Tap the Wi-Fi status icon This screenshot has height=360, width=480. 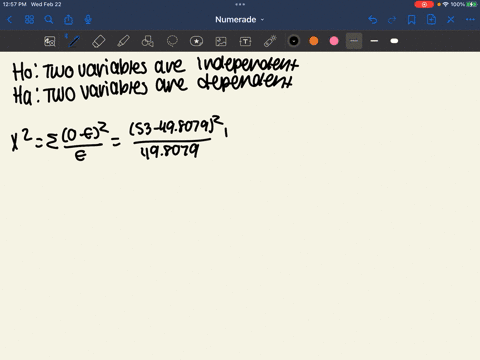click(446, 4)
